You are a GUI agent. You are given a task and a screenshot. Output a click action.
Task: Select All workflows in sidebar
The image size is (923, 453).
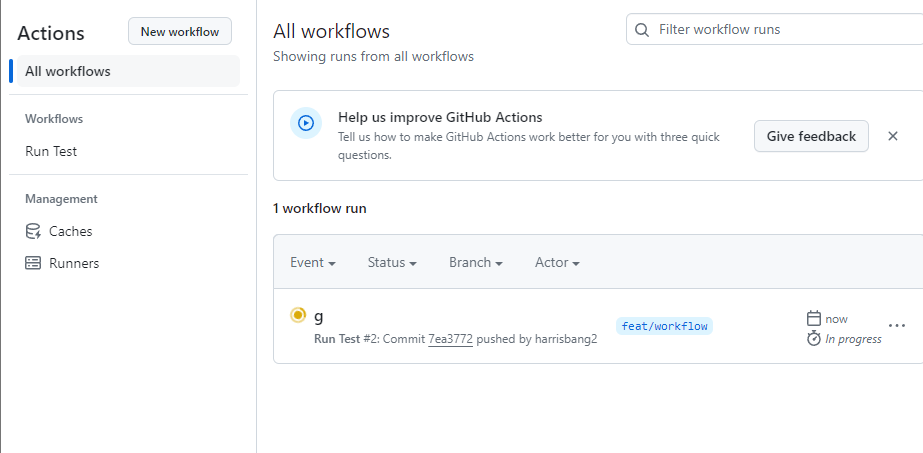[x=128, y=71]
